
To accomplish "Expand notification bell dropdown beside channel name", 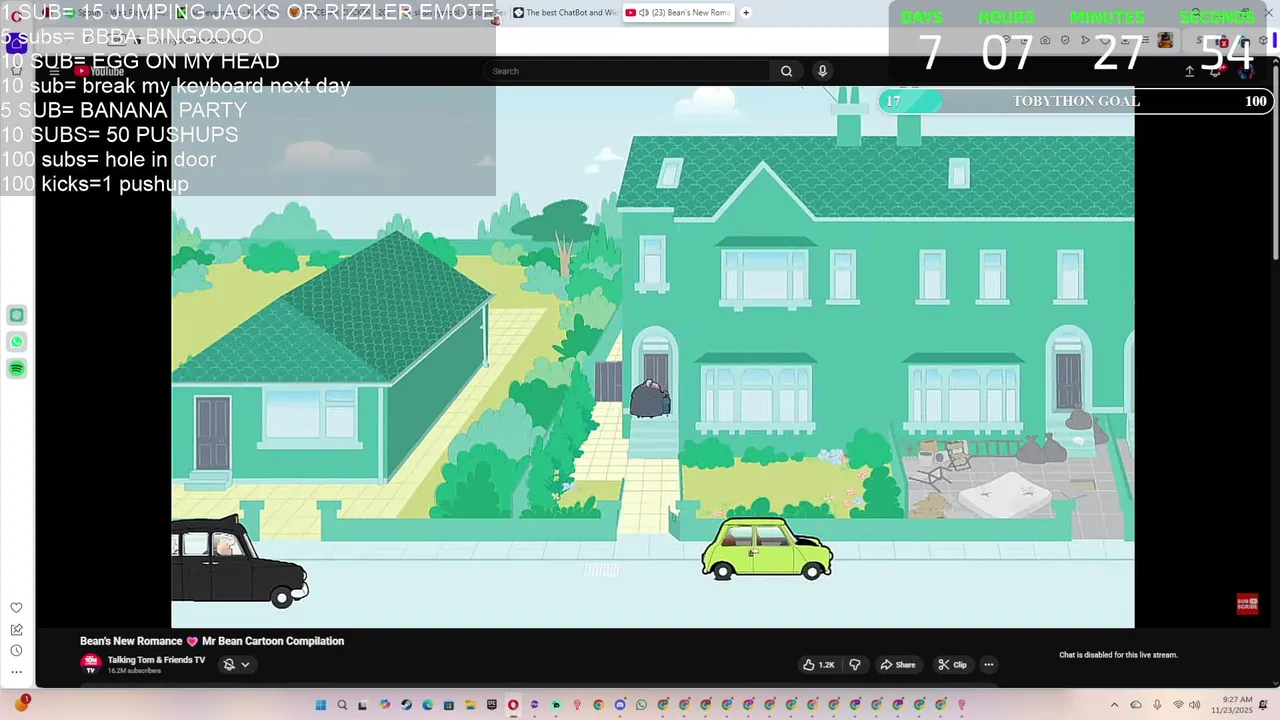I will pyautogui.click(x=236, y=664).
